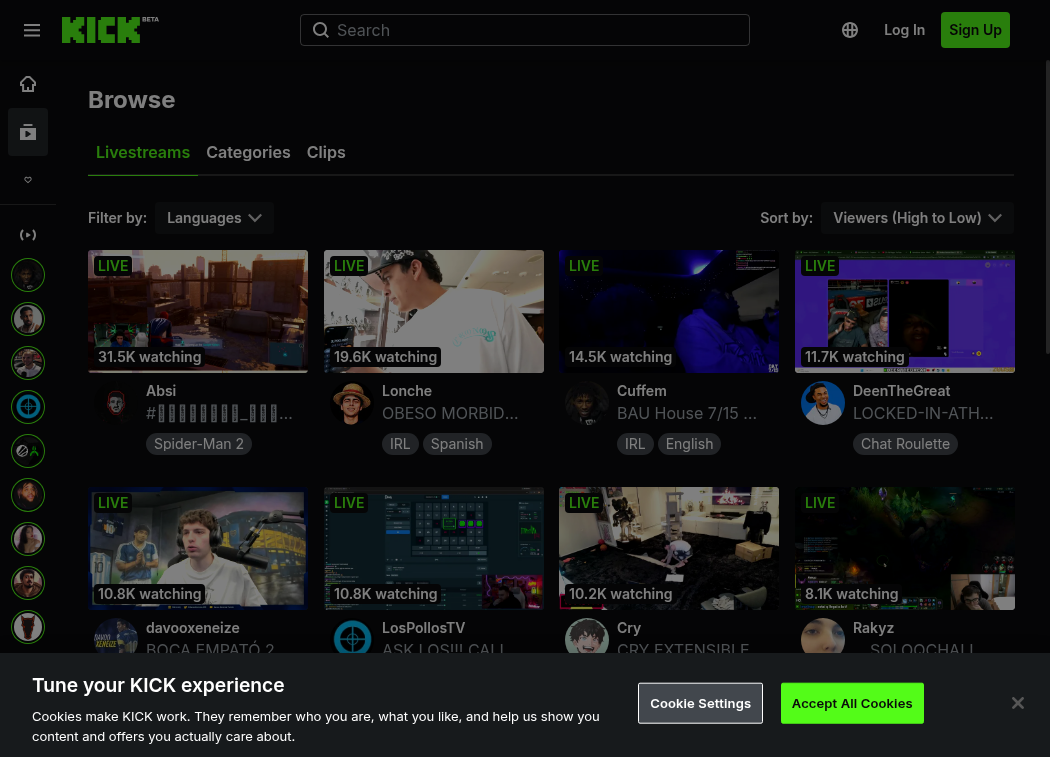Open the hamburger sidebar menu
The width and height of the screenshot is (1050, 757).
[x=31, y=30]
